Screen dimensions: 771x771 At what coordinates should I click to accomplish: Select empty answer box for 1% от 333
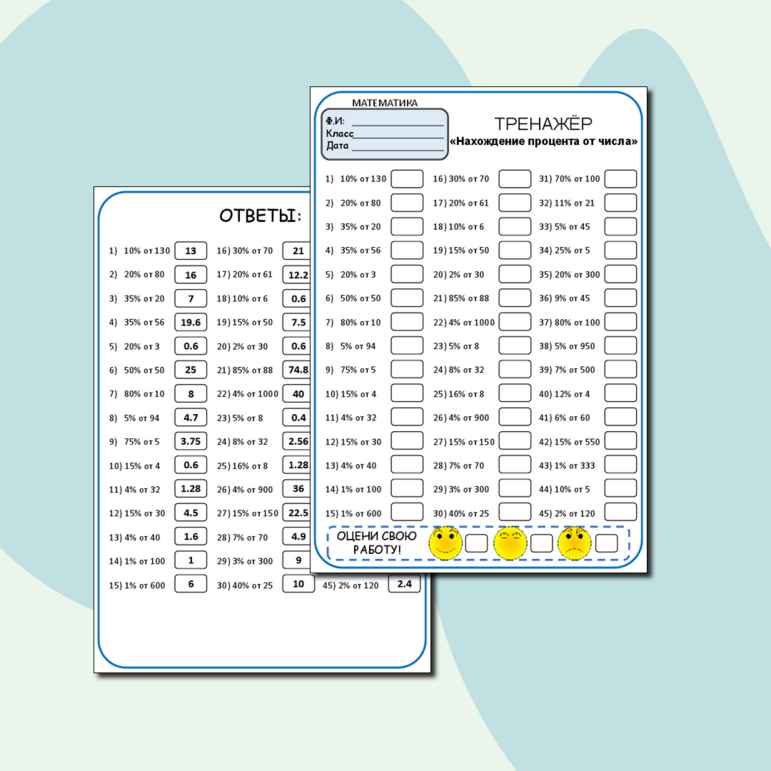pyautogui.click(x=620, y=465)
